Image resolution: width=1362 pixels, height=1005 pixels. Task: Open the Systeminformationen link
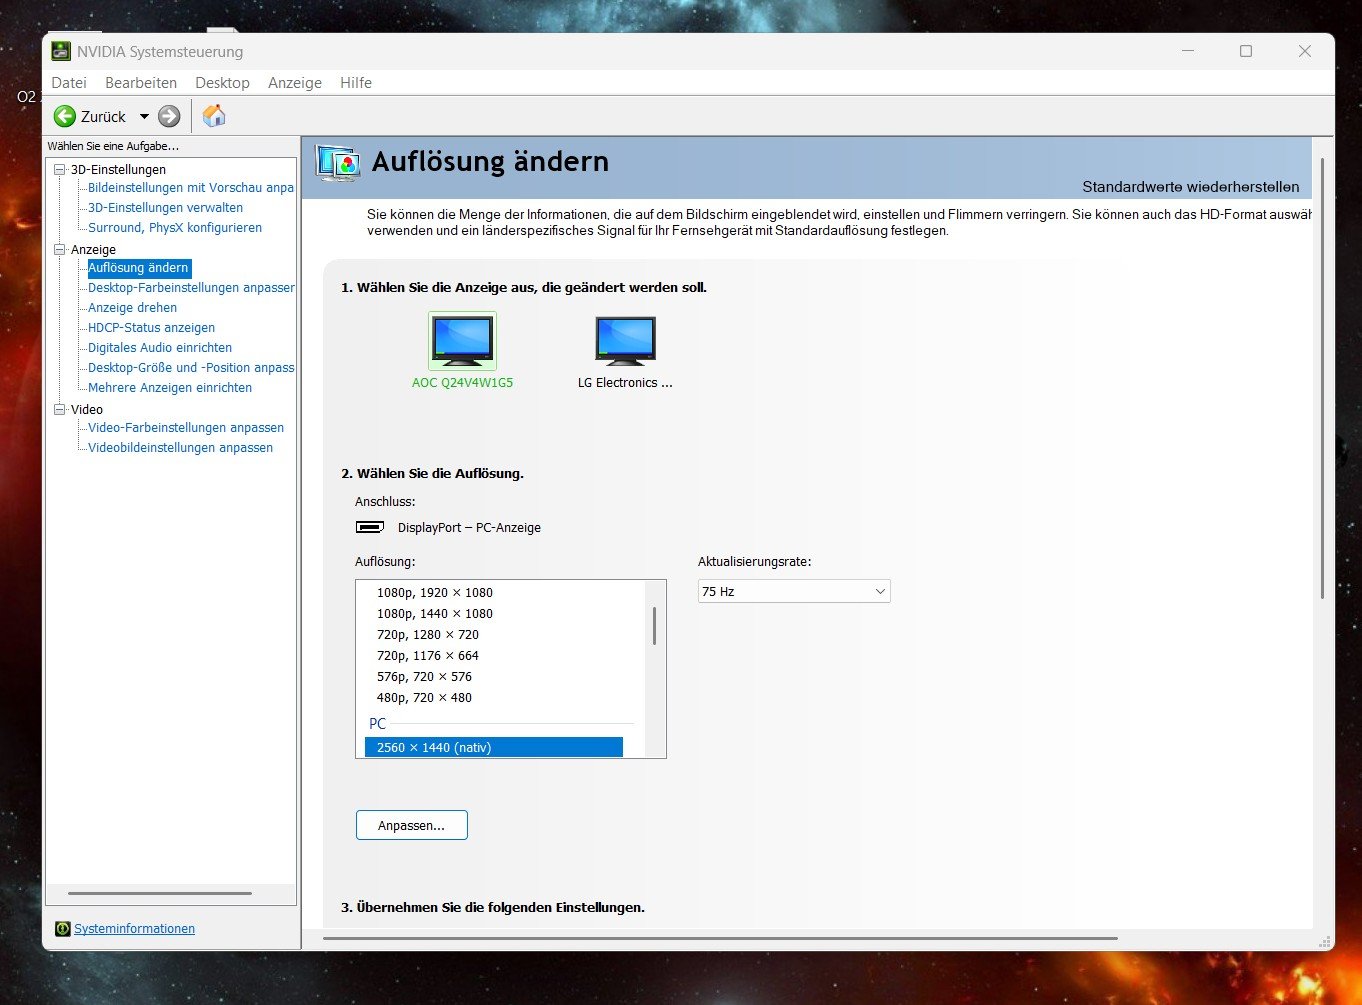[134, 929]
